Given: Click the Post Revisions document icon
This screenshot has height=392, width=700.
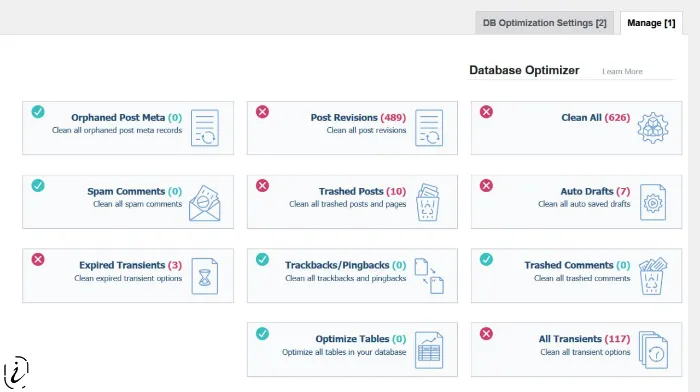Looking at the screenshot, I should pyautogui.click(x=429, y=128).
